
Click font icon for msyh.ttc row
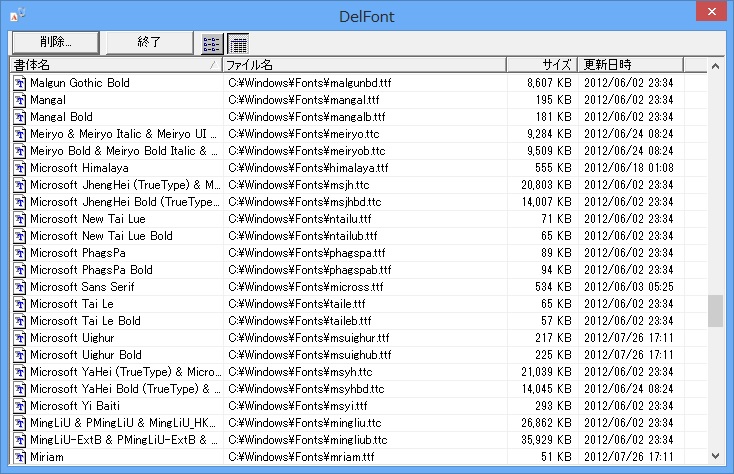(x=20, y=372)
